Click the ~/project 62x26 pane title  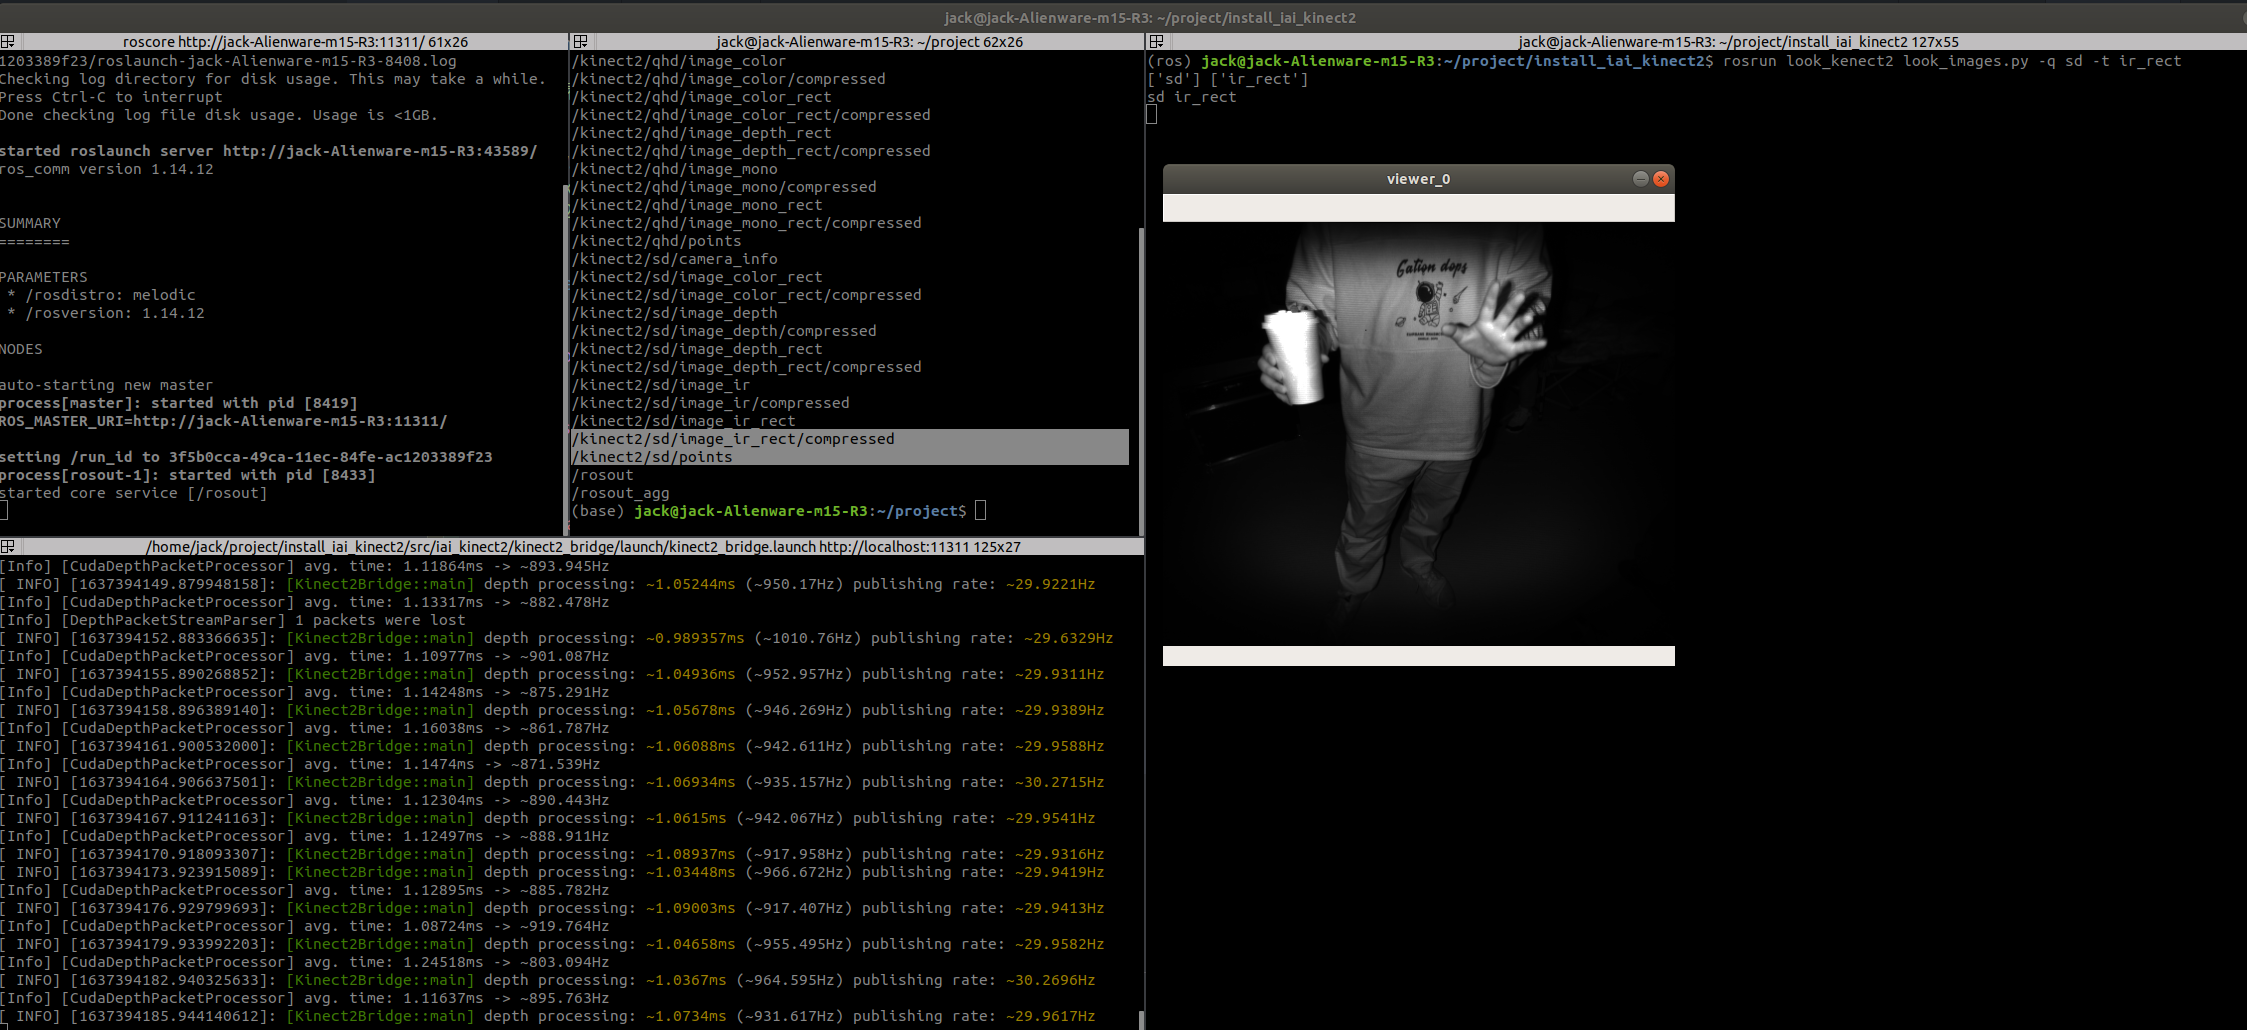pyautogui.click(x=869, y=42)
